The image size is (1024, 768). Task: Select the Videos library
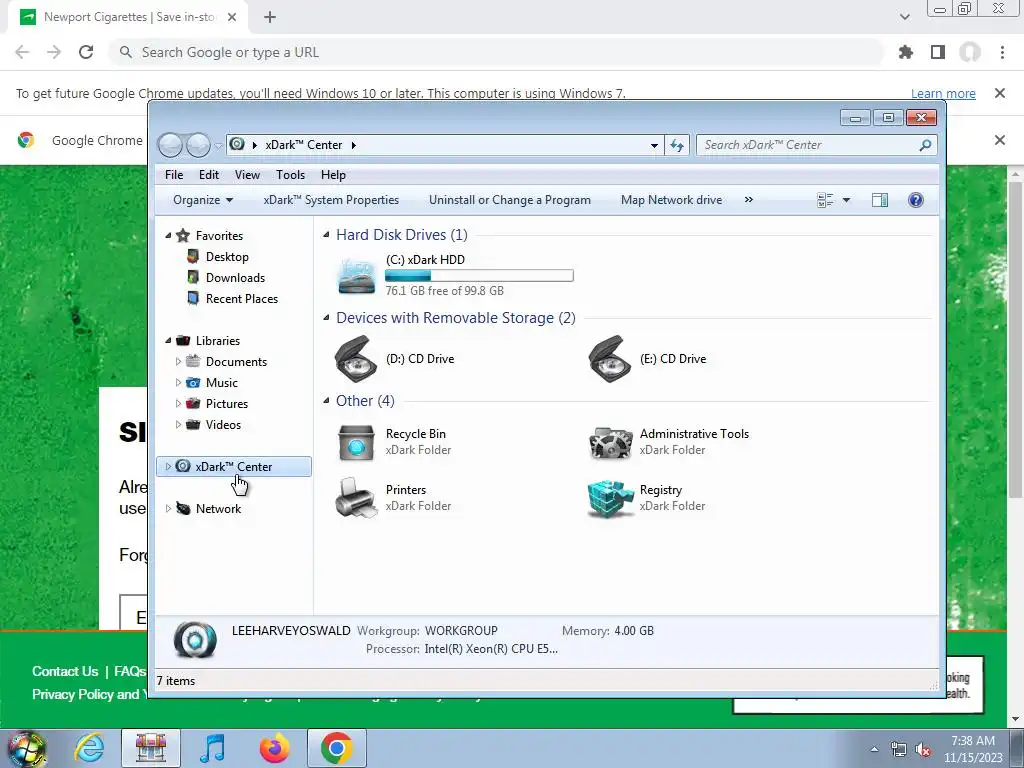(223, 424)
